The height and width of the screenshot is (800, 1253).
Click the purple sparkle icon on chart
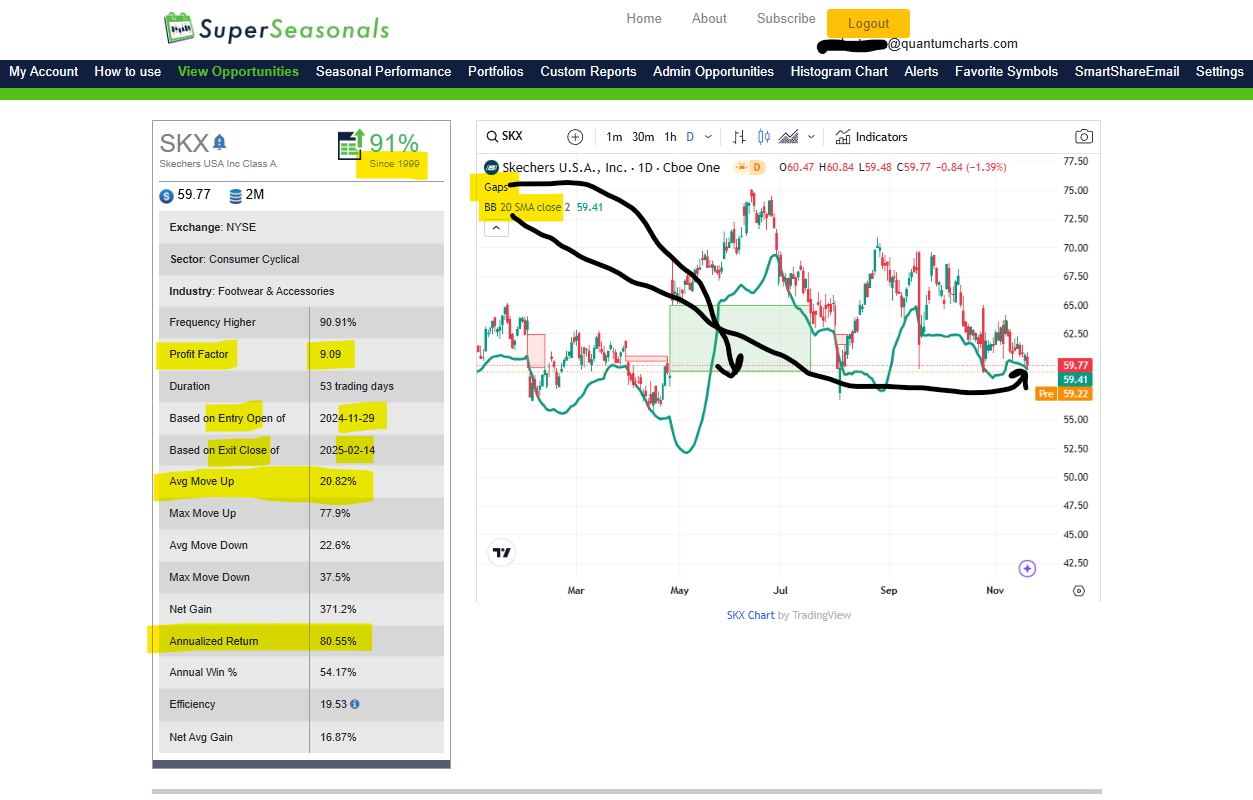coord(1027,569)
